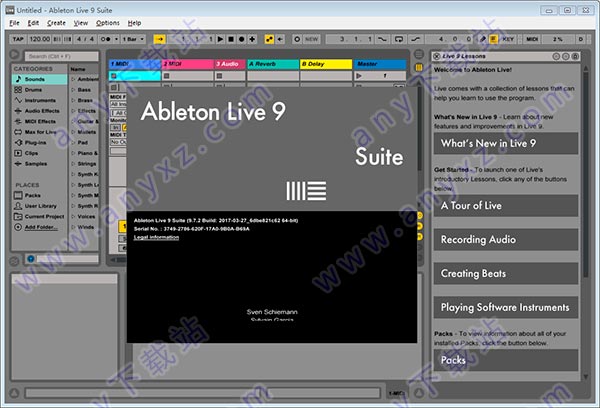Screen dimensions: 600x408
Task: Select the 3 Audio track header
Action: point(230,64)
